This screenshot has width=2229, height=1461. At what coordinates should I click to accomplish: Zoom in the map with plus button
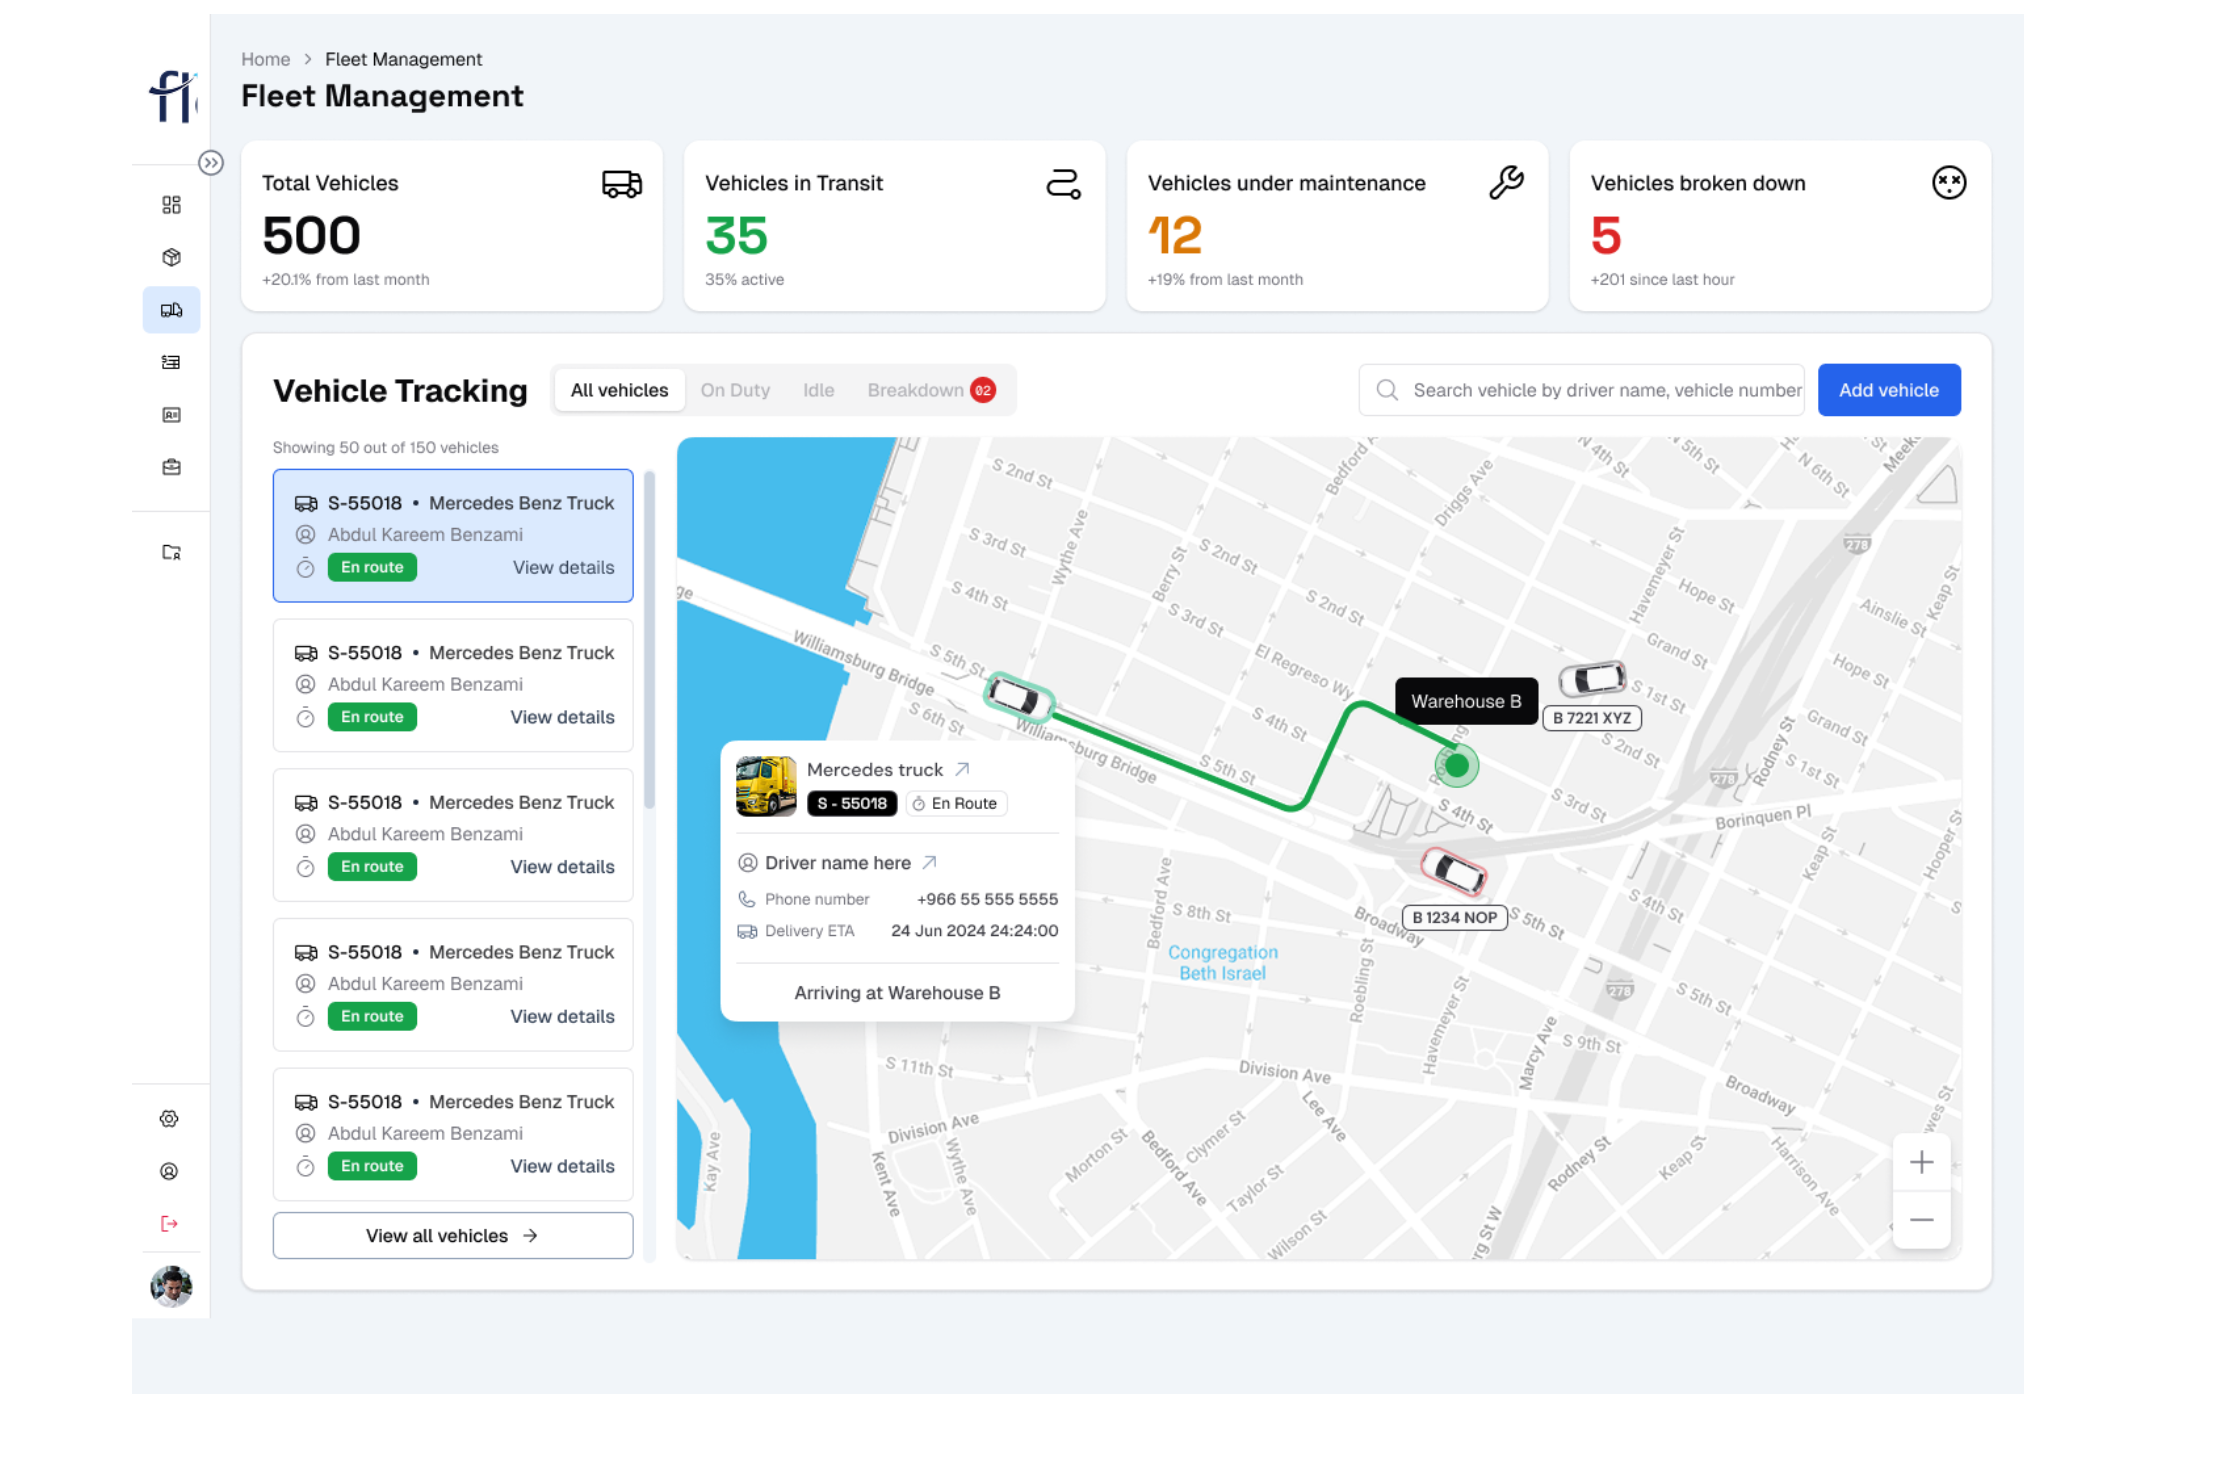click(x=1921, y=1162)
